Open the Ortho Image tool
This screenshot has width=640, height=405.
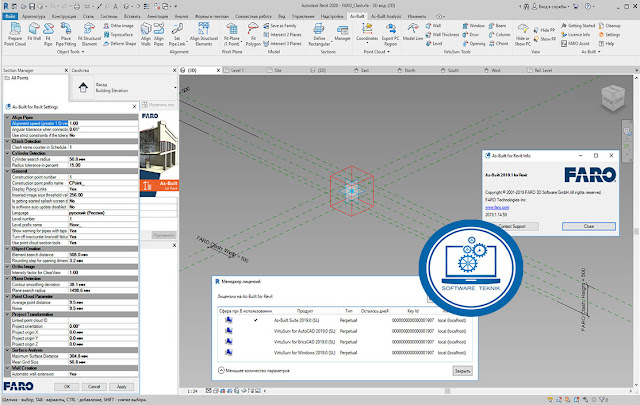point(118,26)
